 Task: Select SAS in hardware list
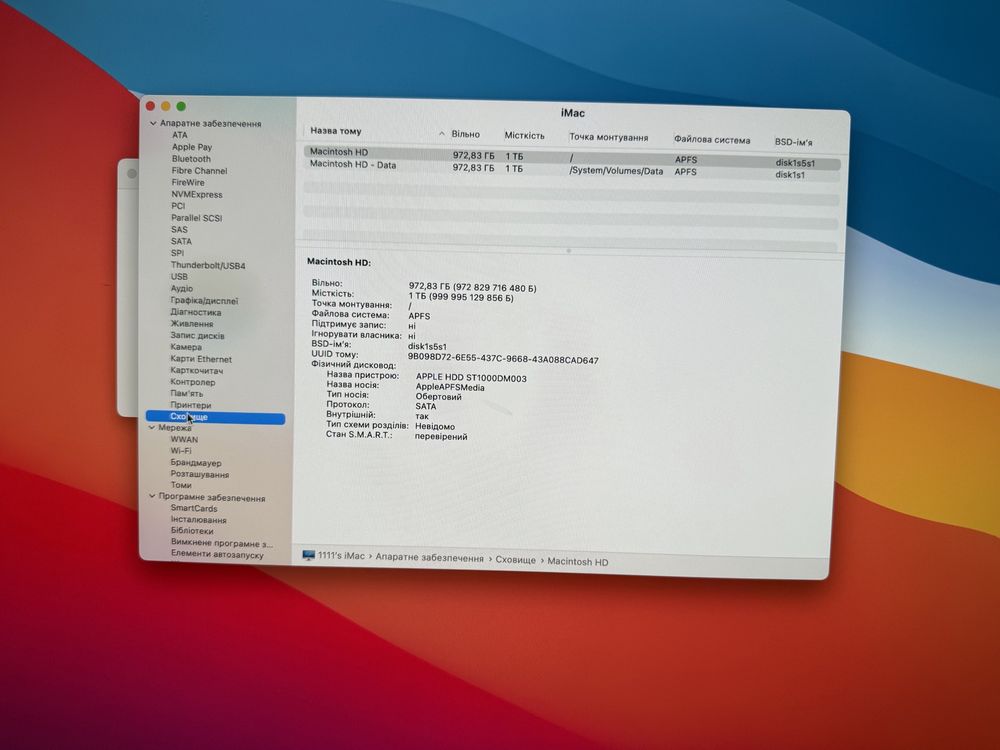coord(179,230)
